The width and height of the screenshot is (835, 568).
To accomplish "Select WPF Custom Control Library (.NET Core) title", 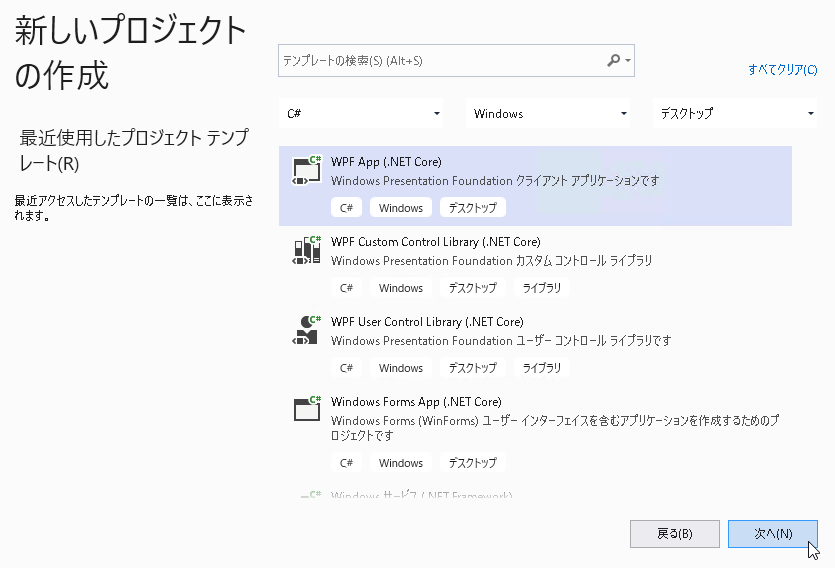I will 436,242.
